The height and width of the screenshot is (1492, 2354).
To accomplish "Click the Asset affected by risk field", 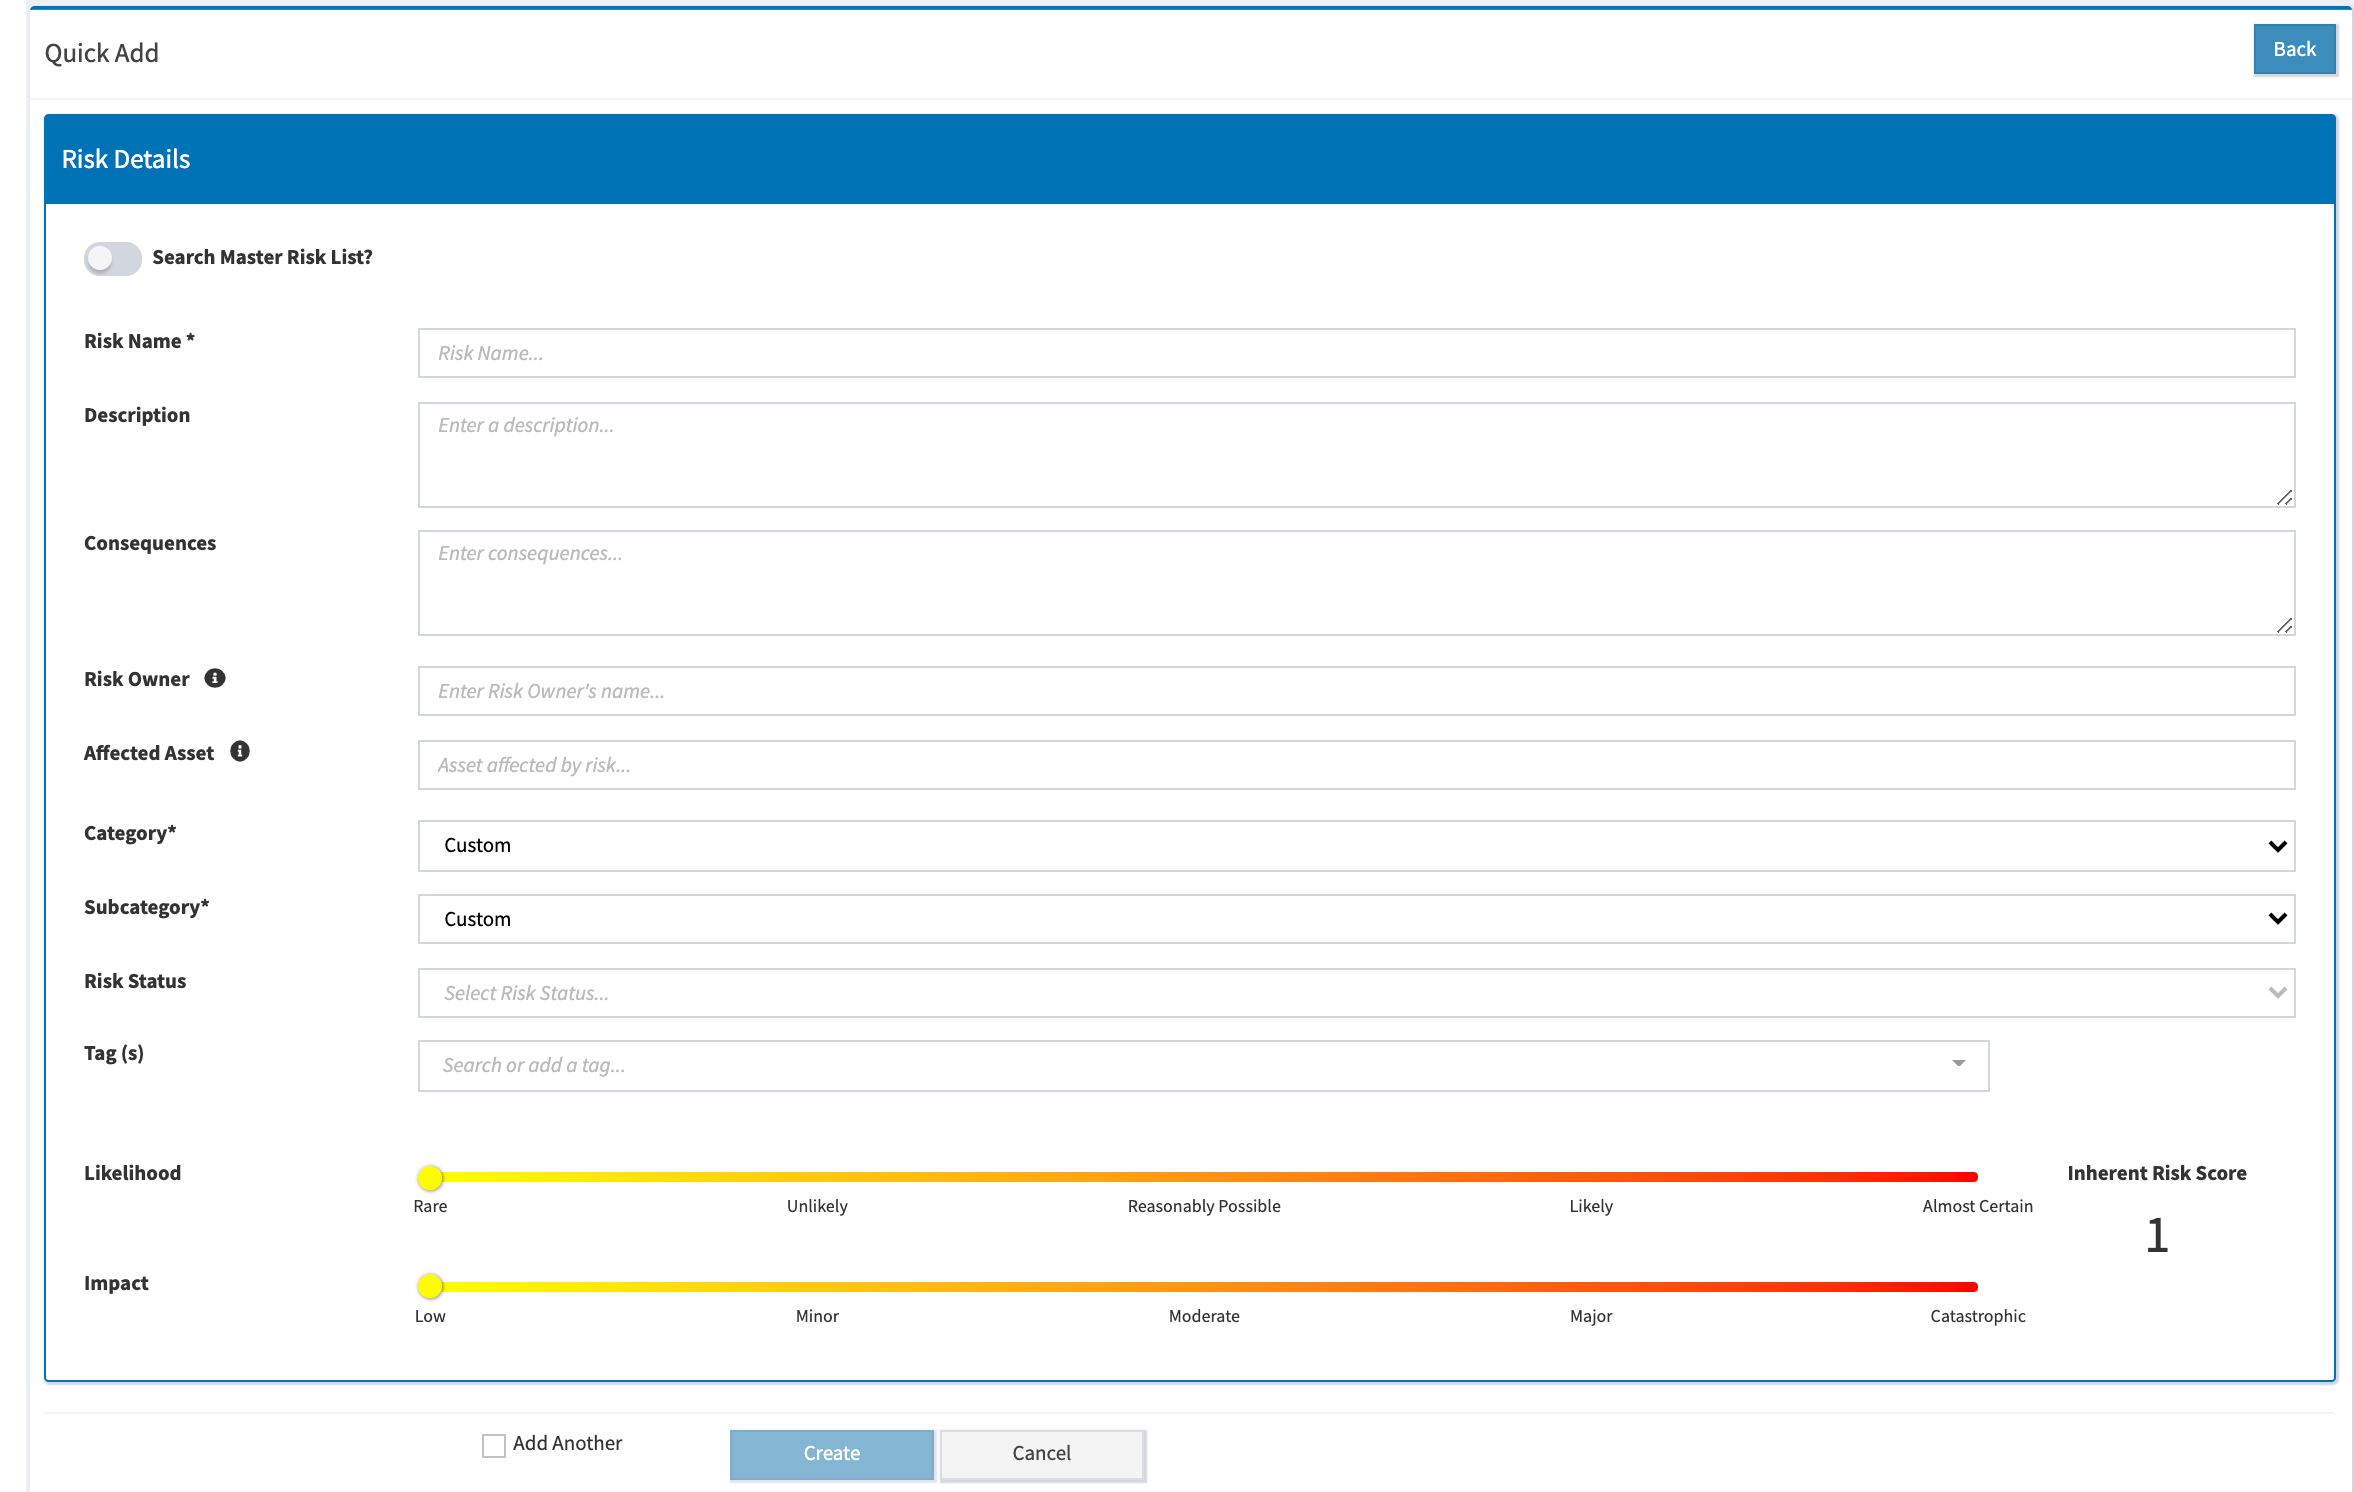I will click(1356, 765).
